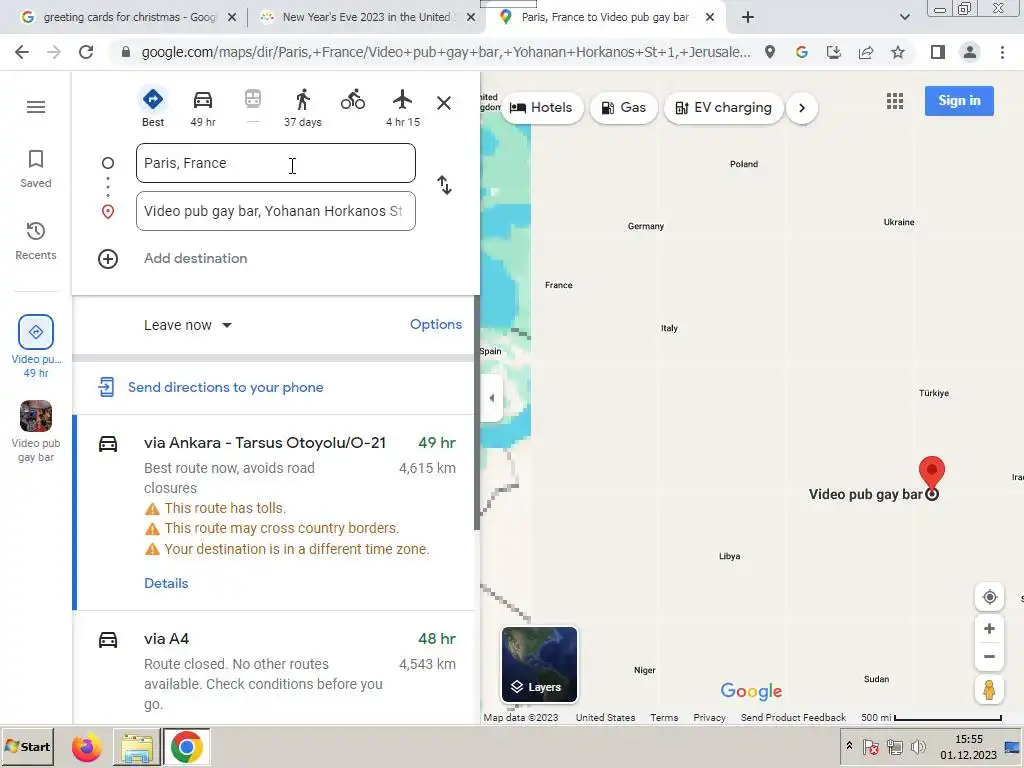Collapse the side panel arrow

click(491, 398)
